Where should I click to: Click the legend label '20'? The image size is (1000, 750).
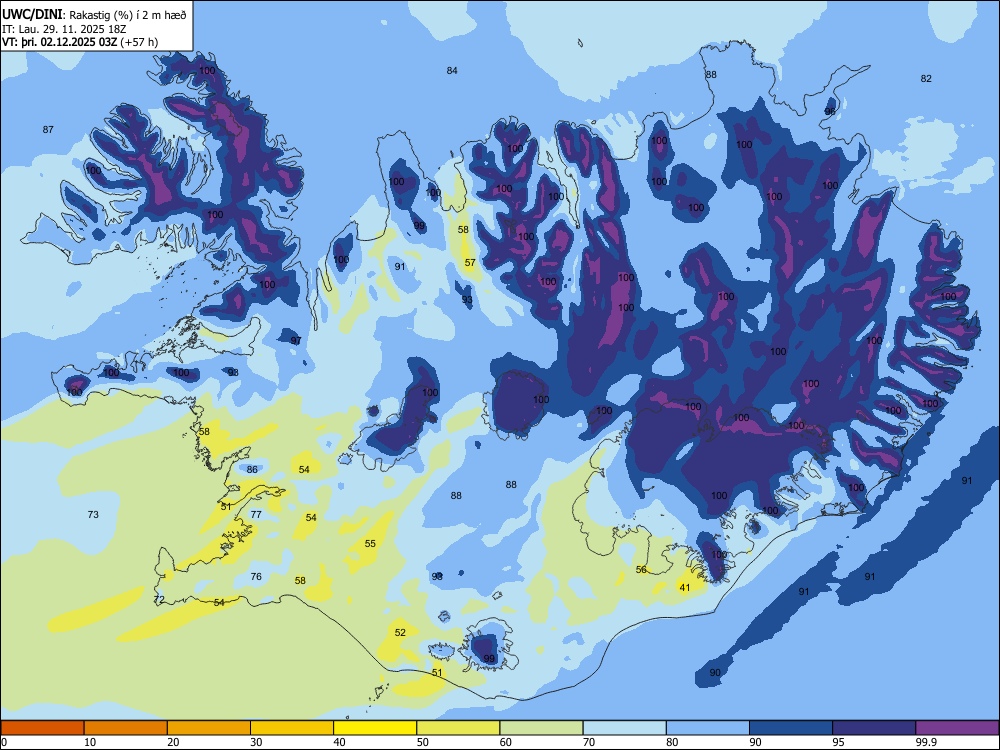pyautogui.click(x=173, y=742)
